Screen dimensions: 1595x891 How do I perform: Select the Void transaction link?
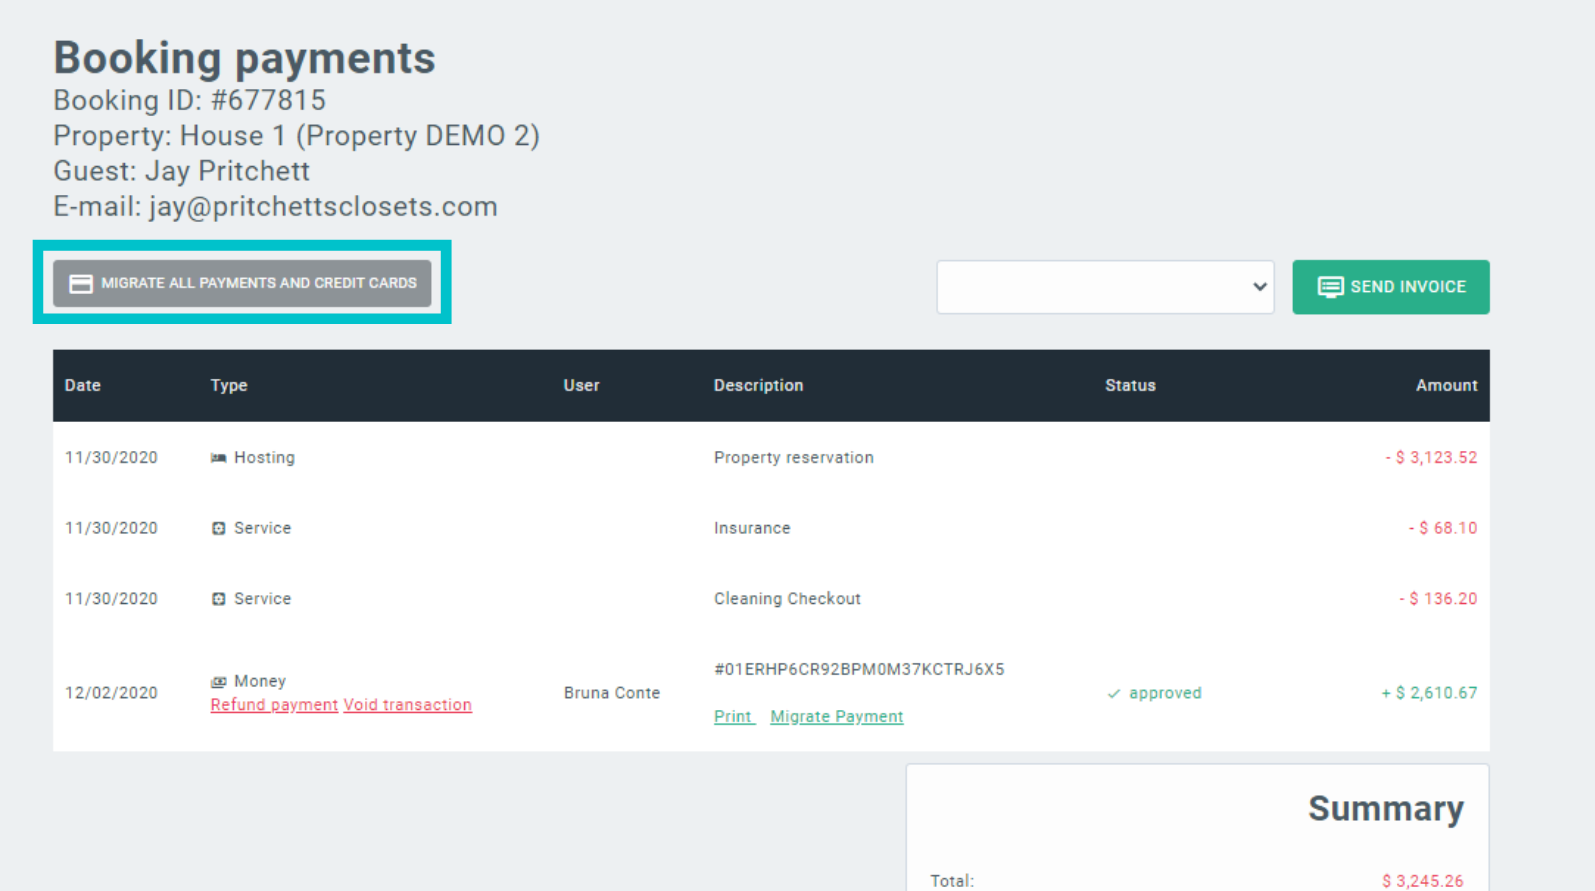coord(407,705)
